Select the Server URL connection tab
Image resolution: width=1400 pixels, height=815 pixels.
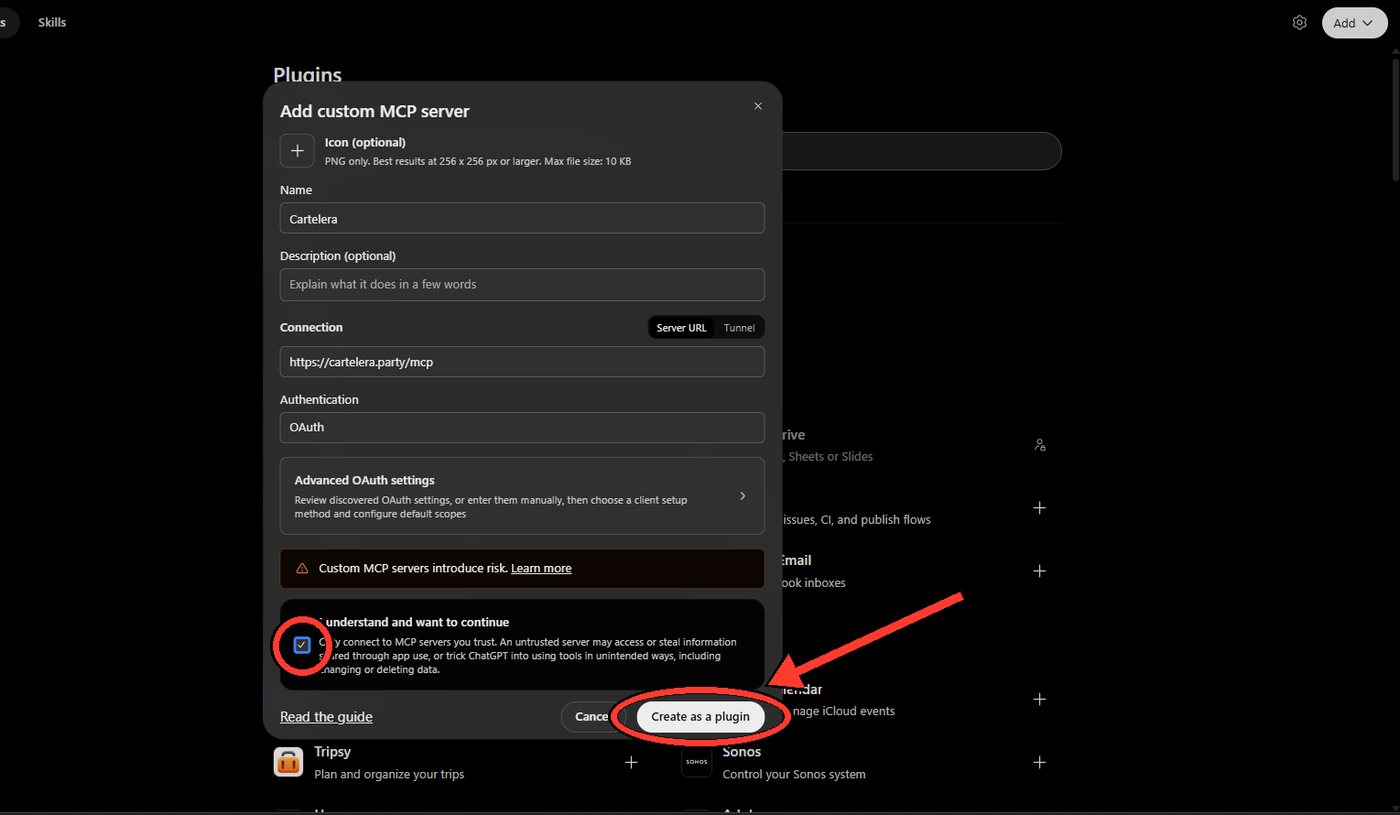coord(681,328)
